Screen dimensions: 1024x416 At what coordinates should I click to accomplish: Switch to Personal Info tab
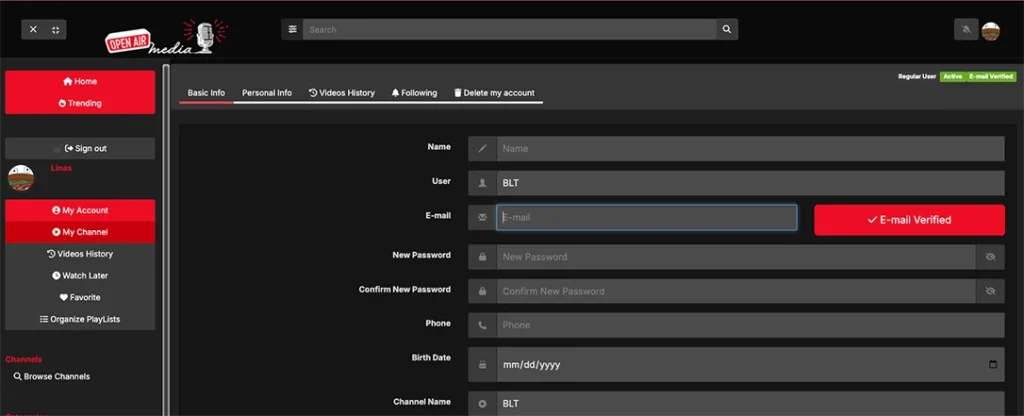coord(267,93)
